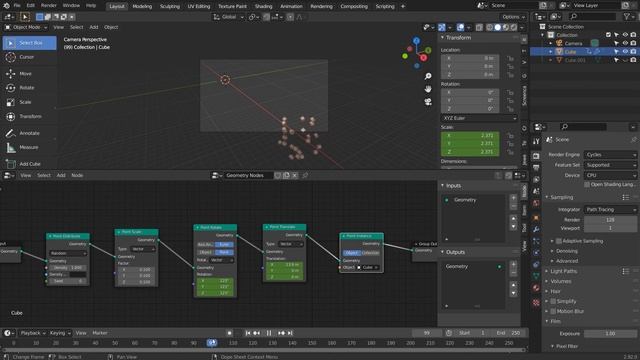Select the Measure tool
Screen dimensions: 640x360
(x=29, y=147)
